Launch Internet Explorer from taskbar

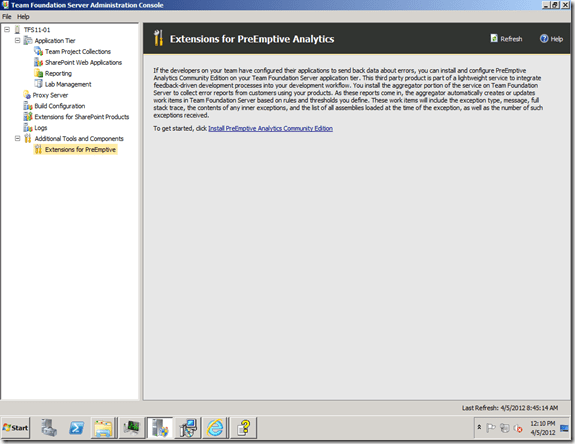coord(216,428)
